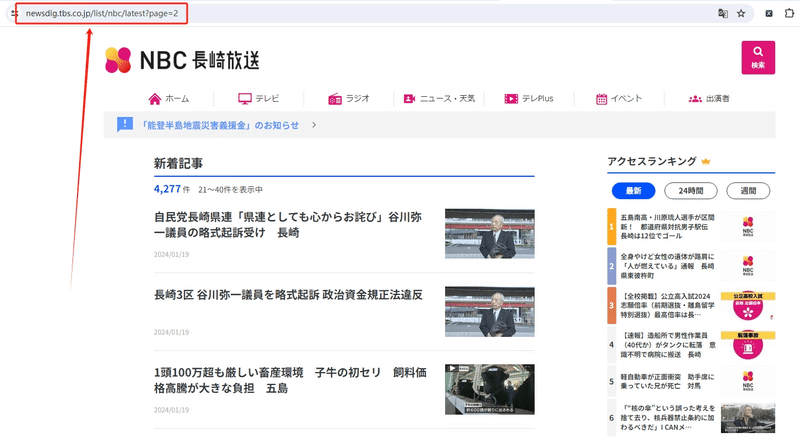Click the translate page icon

(722, 13)
